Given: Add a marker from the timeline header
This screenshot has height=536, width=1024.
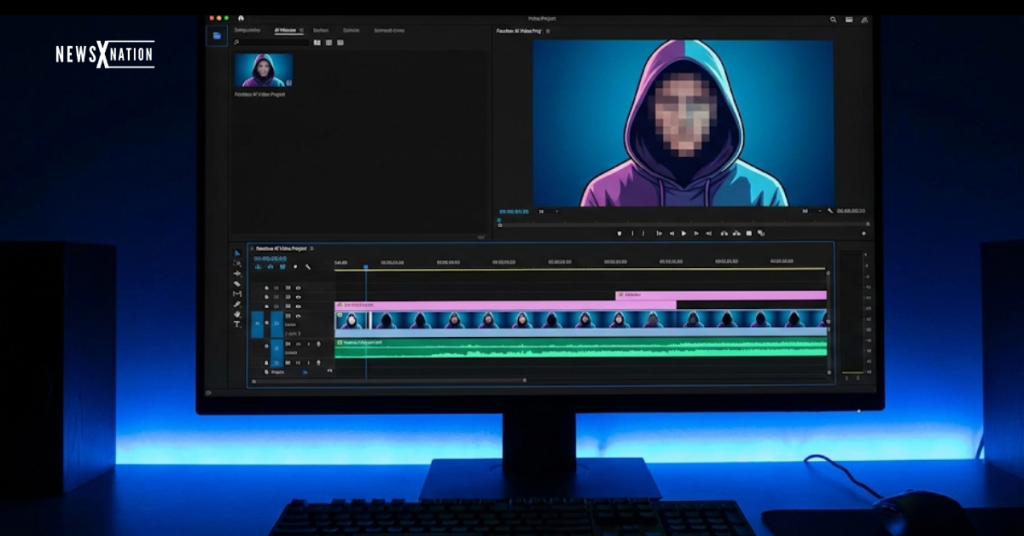Looking at the screenshot, I should [295, 267].
